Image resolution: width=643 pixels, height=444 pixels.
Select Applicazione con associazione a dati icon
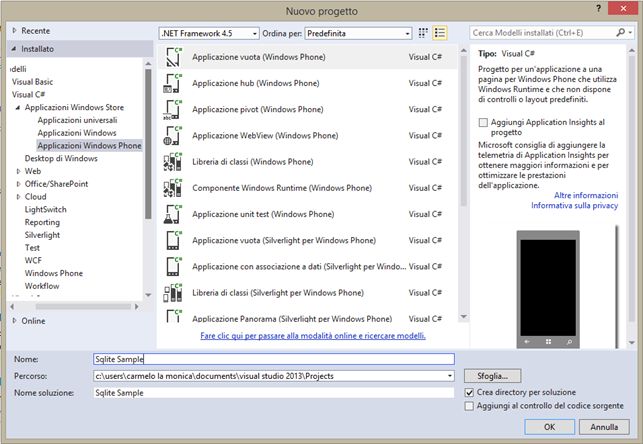tap(173, 267)
